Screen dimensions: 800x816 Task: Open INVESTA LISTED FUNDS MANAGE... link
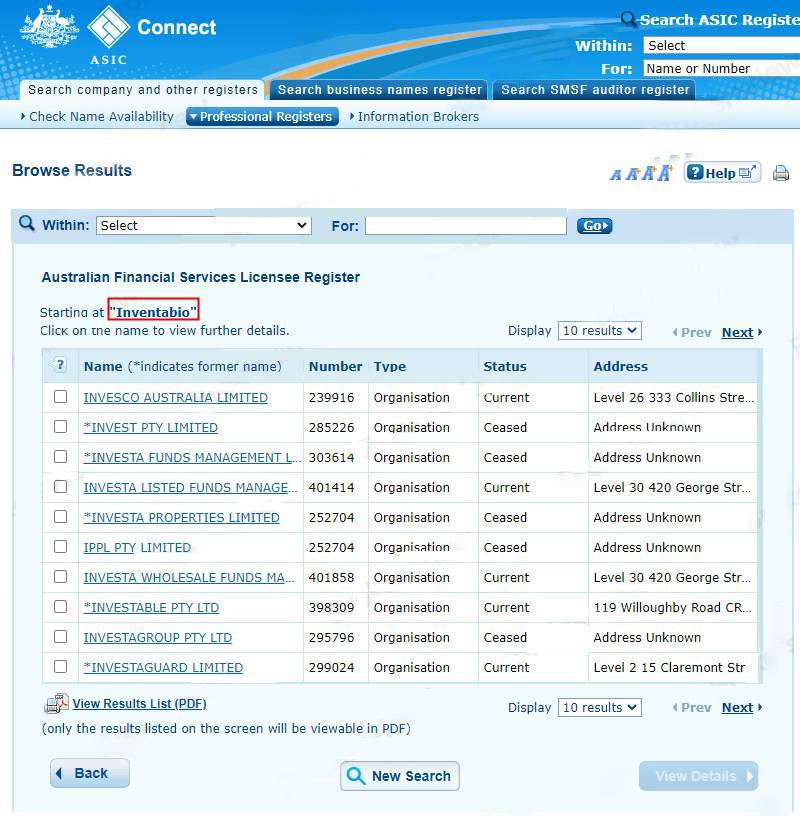tap(191, 487)
